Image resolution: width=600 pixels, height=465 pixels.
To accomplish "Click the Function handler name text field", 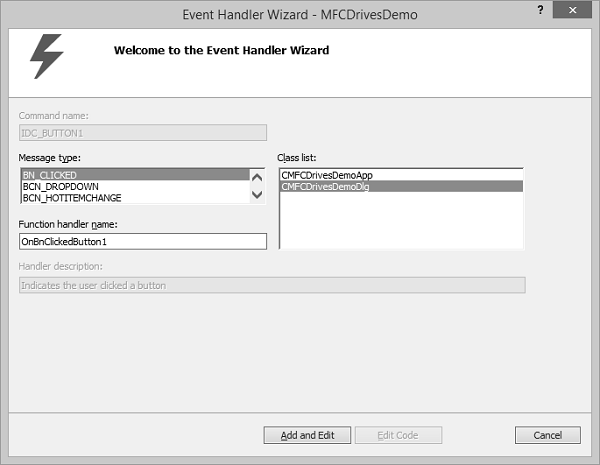I will pos(142,241).
